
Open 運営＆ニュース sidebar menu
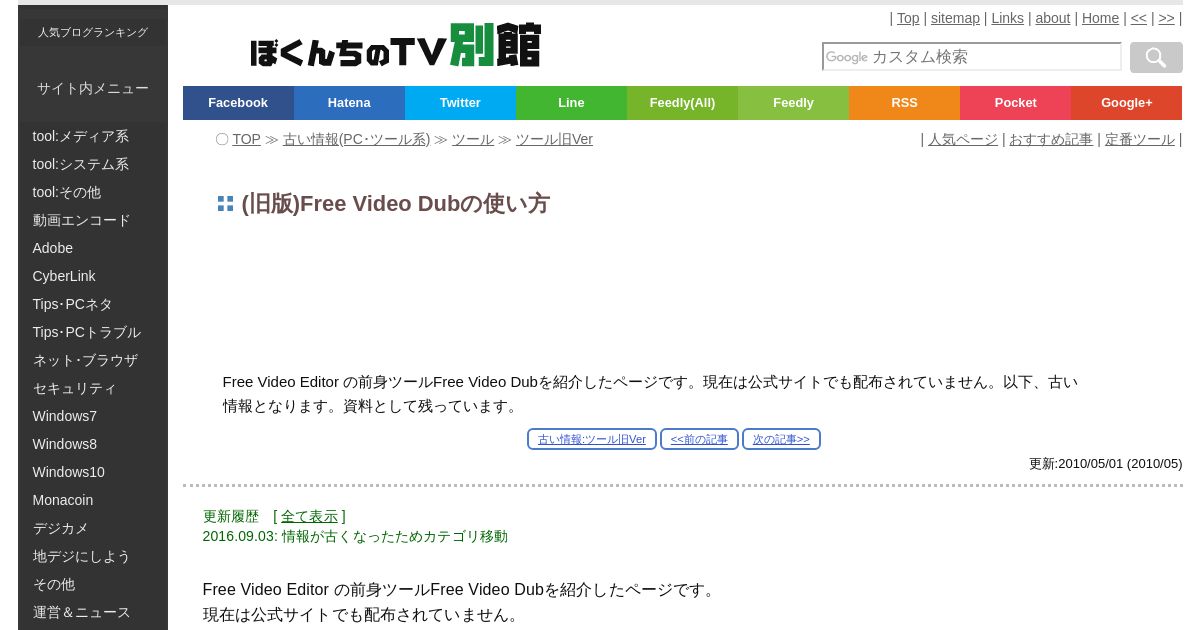click(93, 612)
